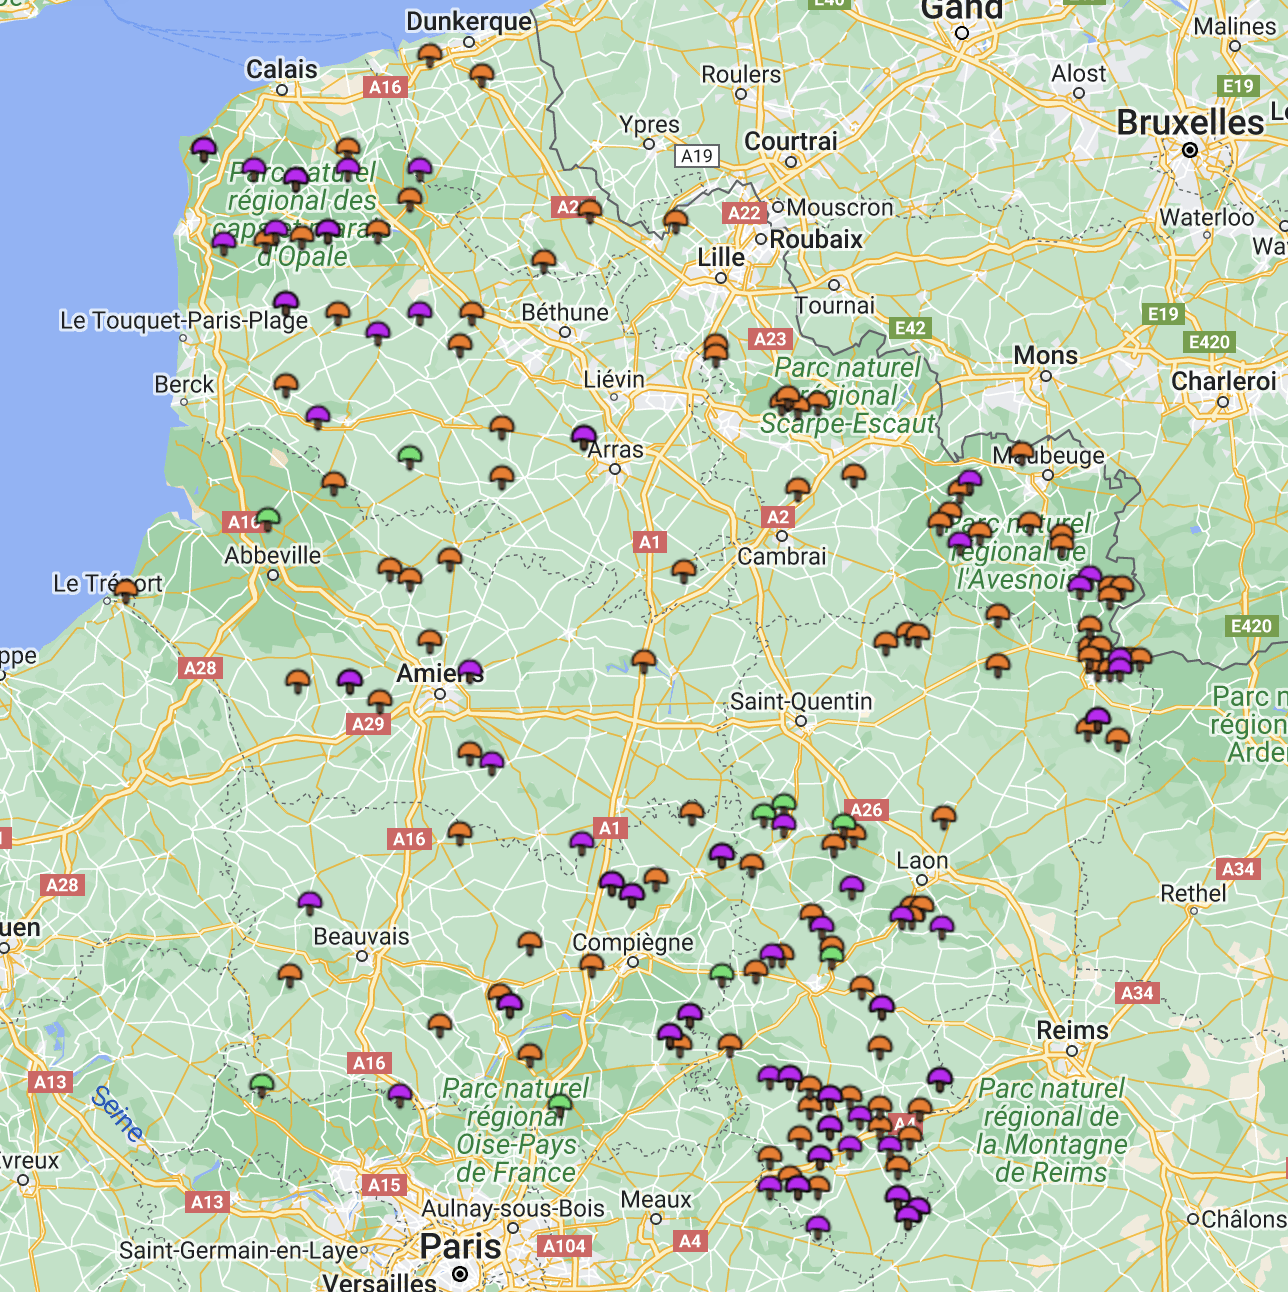Click the purple mushroom marker beside Arras
Viewport: 1288px width, 1292px height.
point(584,436)
